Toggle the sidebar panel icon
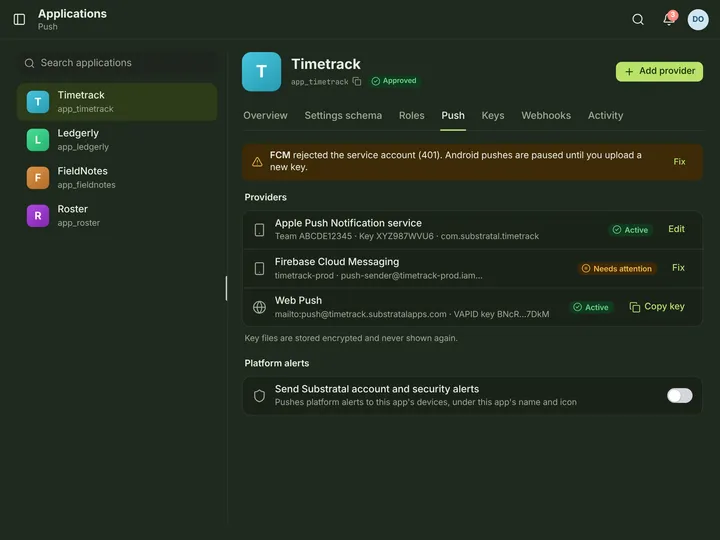 pos(19,19)
